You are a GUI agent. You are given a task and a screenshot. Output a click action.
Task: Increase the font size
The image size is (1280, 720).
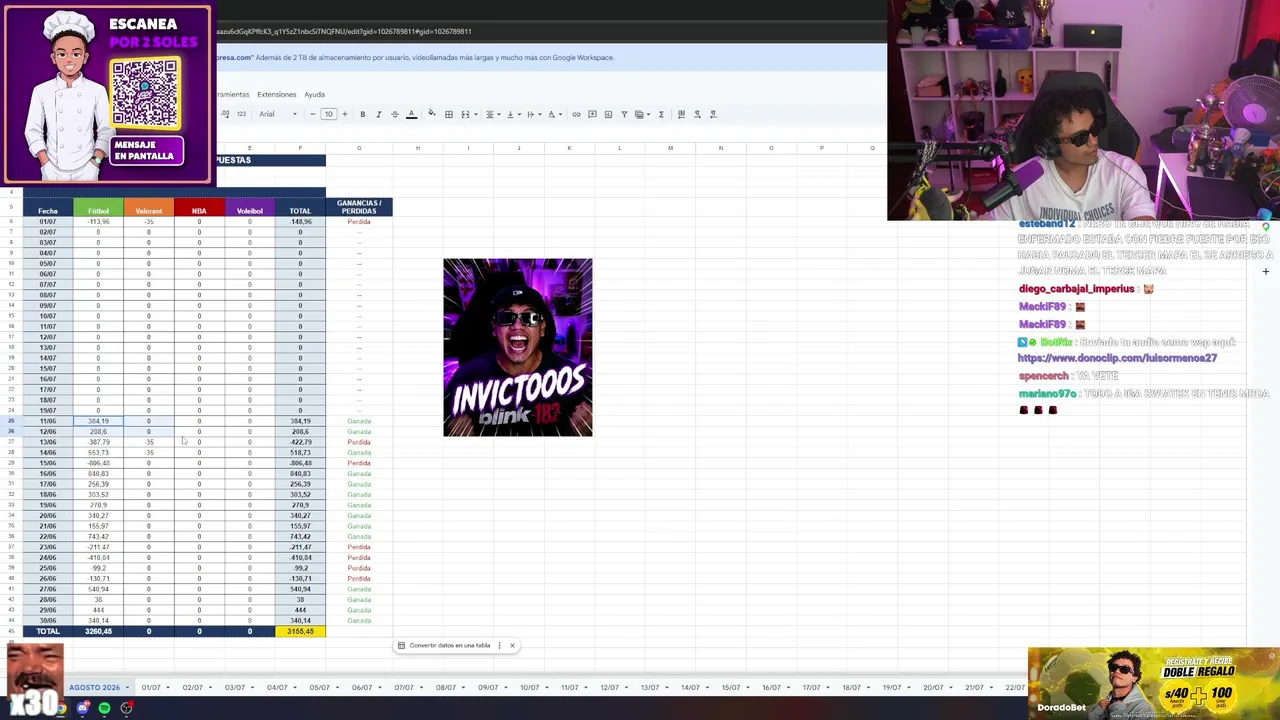(345, 114)
